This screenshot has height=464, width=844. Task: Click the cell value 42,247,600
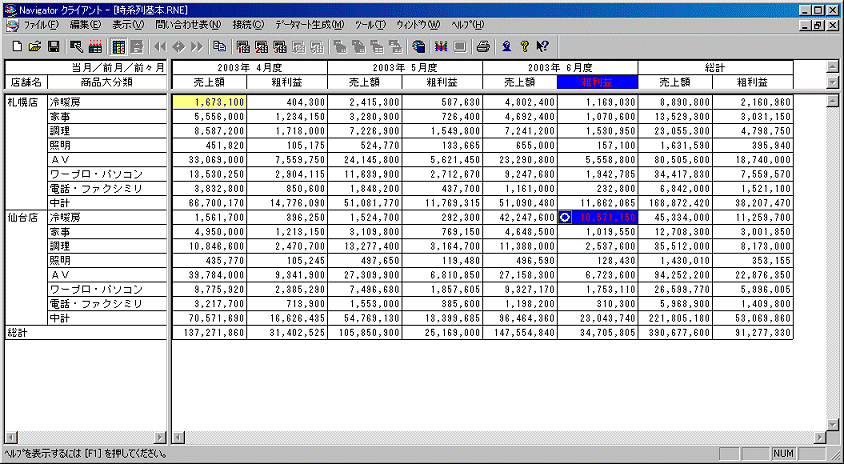(x=520, y=217)
